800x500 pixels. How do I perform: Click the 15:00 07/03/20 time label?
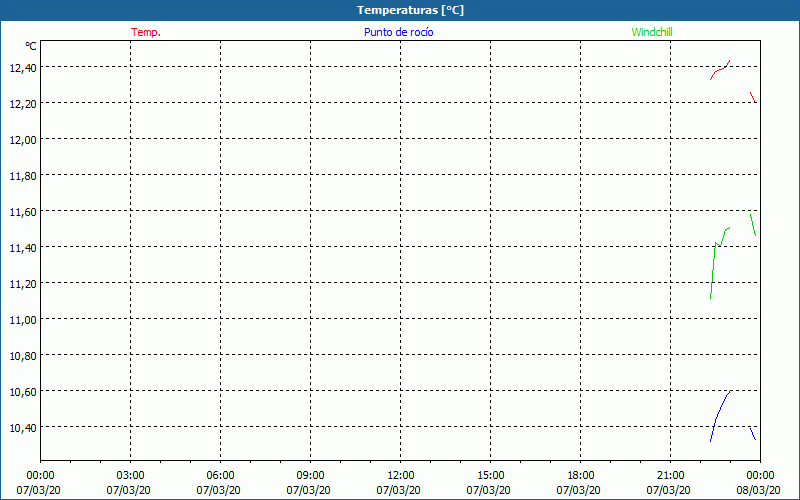pyautogui.click(x=489, y=483)
